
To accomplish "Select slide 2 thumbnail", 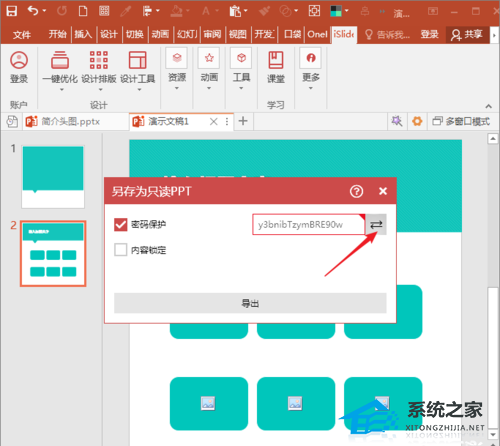I will [x=53, y=253].
